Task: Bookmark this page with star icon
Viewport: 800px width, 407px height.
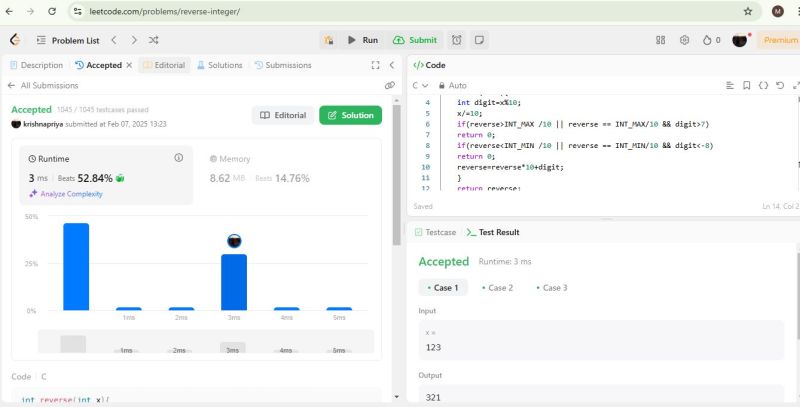Action: tap(748, 11)
